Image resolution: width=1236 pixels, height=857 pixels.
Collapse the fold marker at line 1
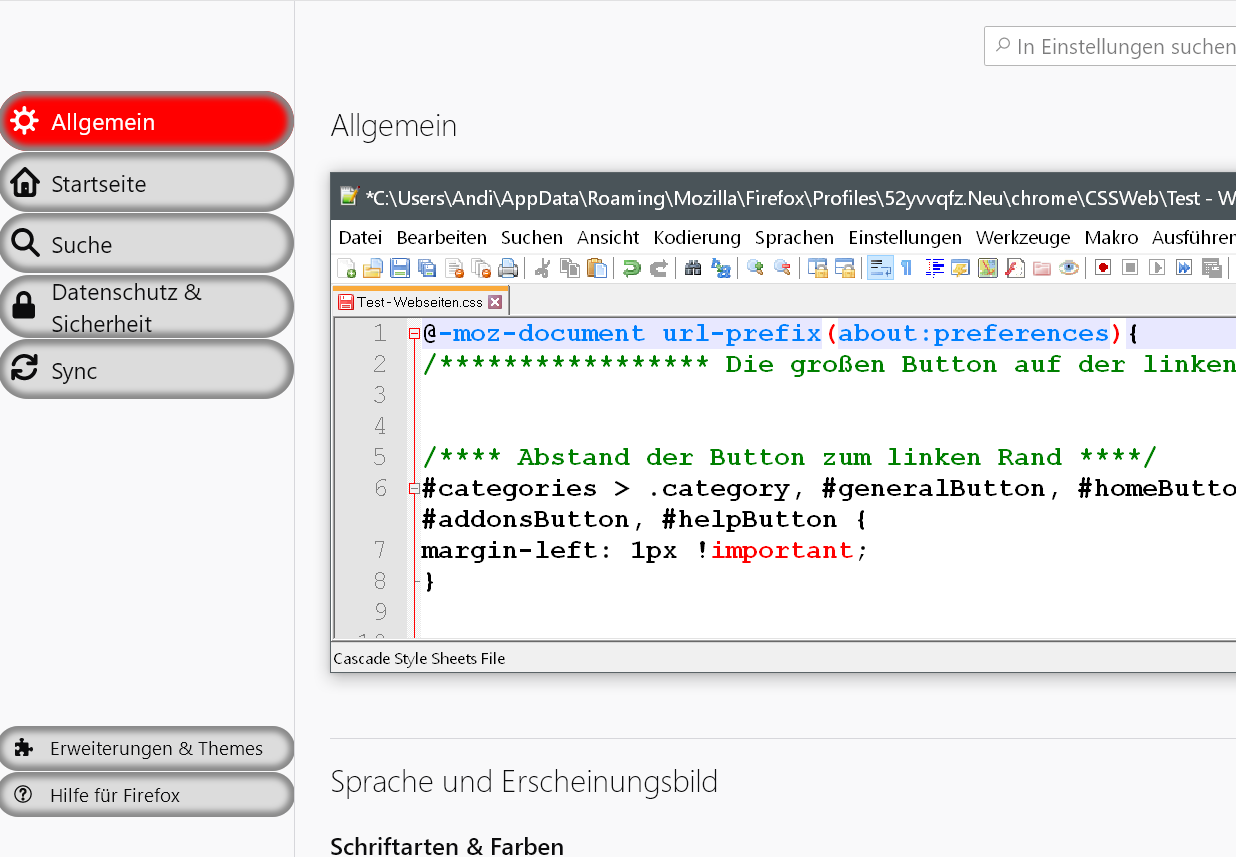click(414, 334)
